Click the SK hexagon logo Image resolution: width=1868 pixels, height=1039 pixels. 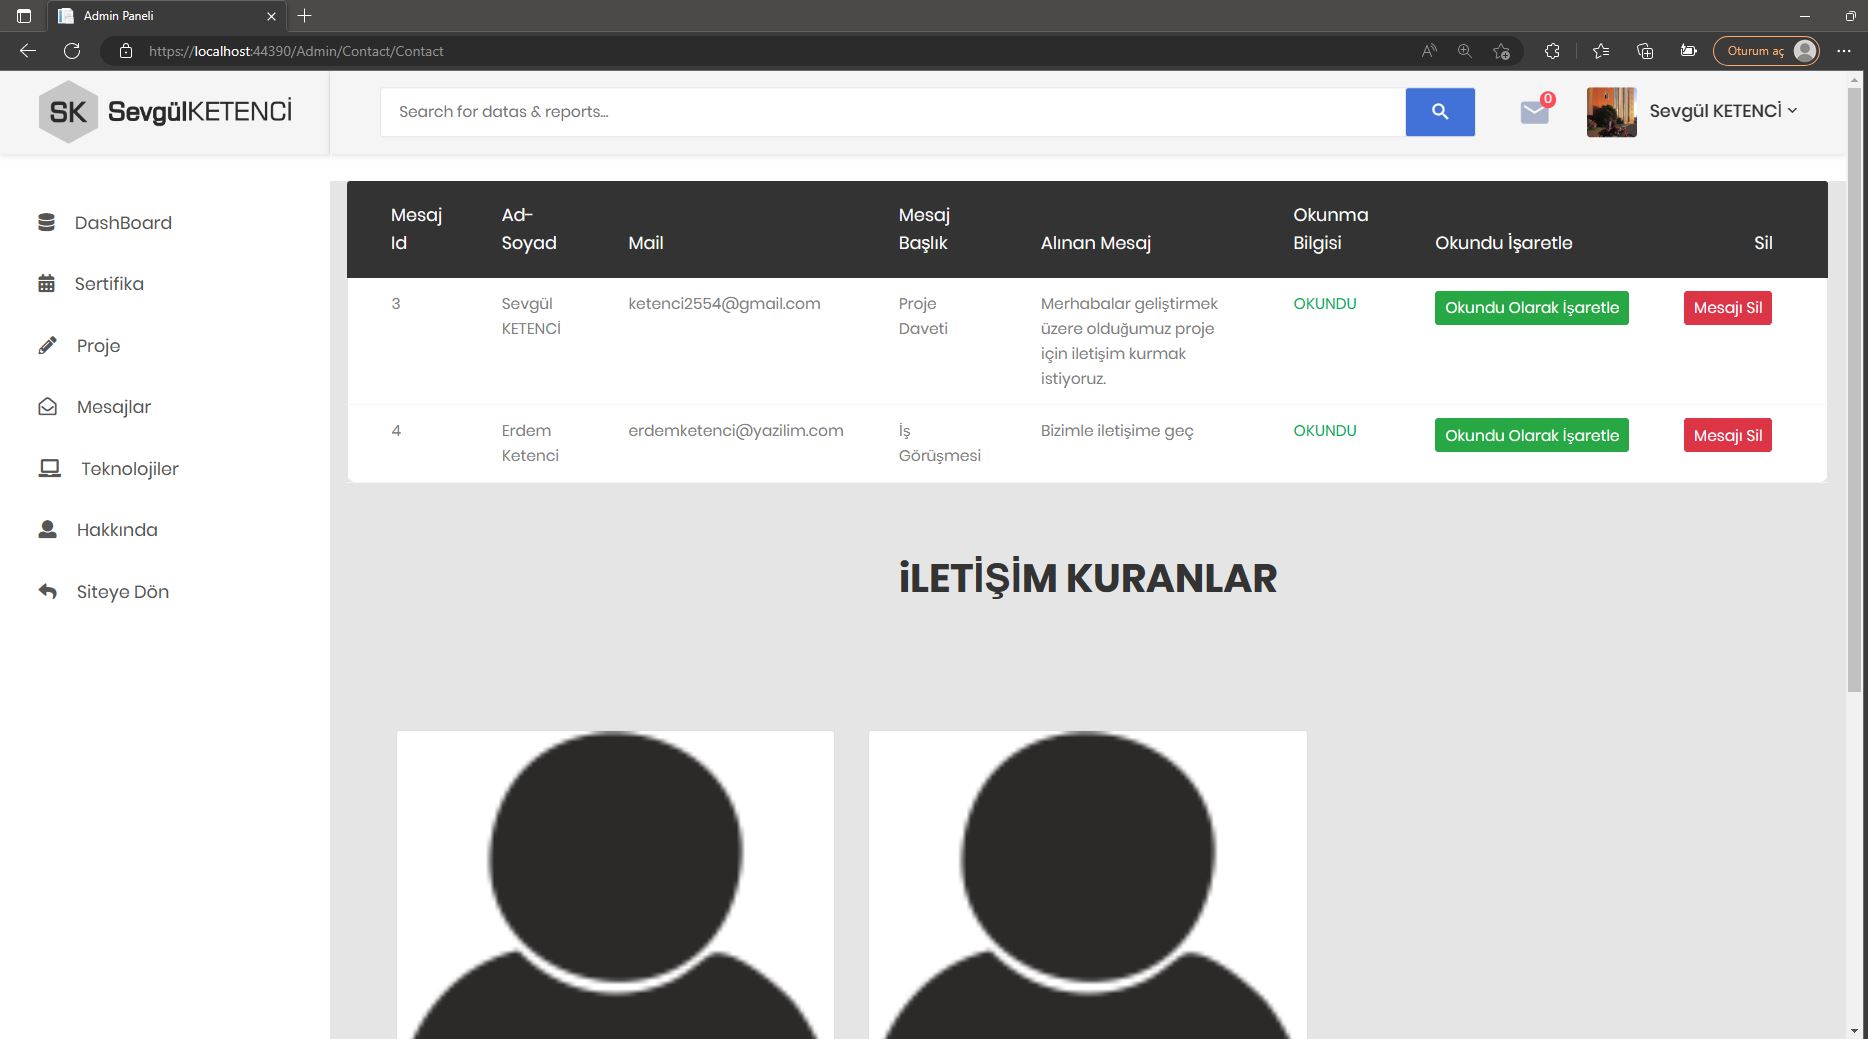(x=68, y=112)
